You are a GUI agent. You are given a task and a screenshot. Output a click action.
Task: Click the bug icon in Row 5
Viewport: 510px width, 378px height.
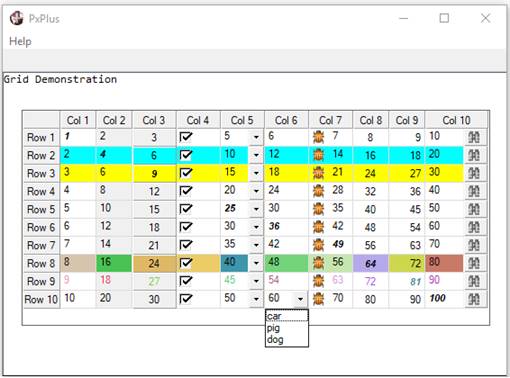coord(318,209)
